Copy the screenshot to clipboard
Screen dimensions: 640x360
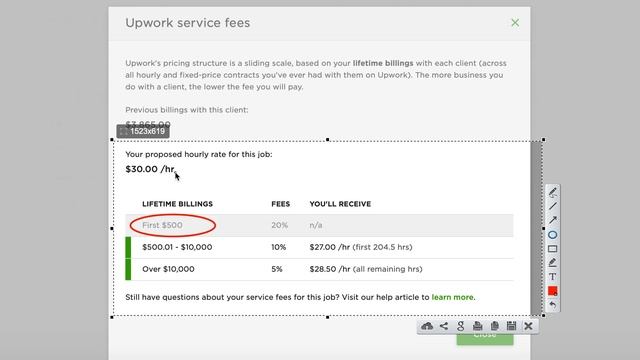495,326
